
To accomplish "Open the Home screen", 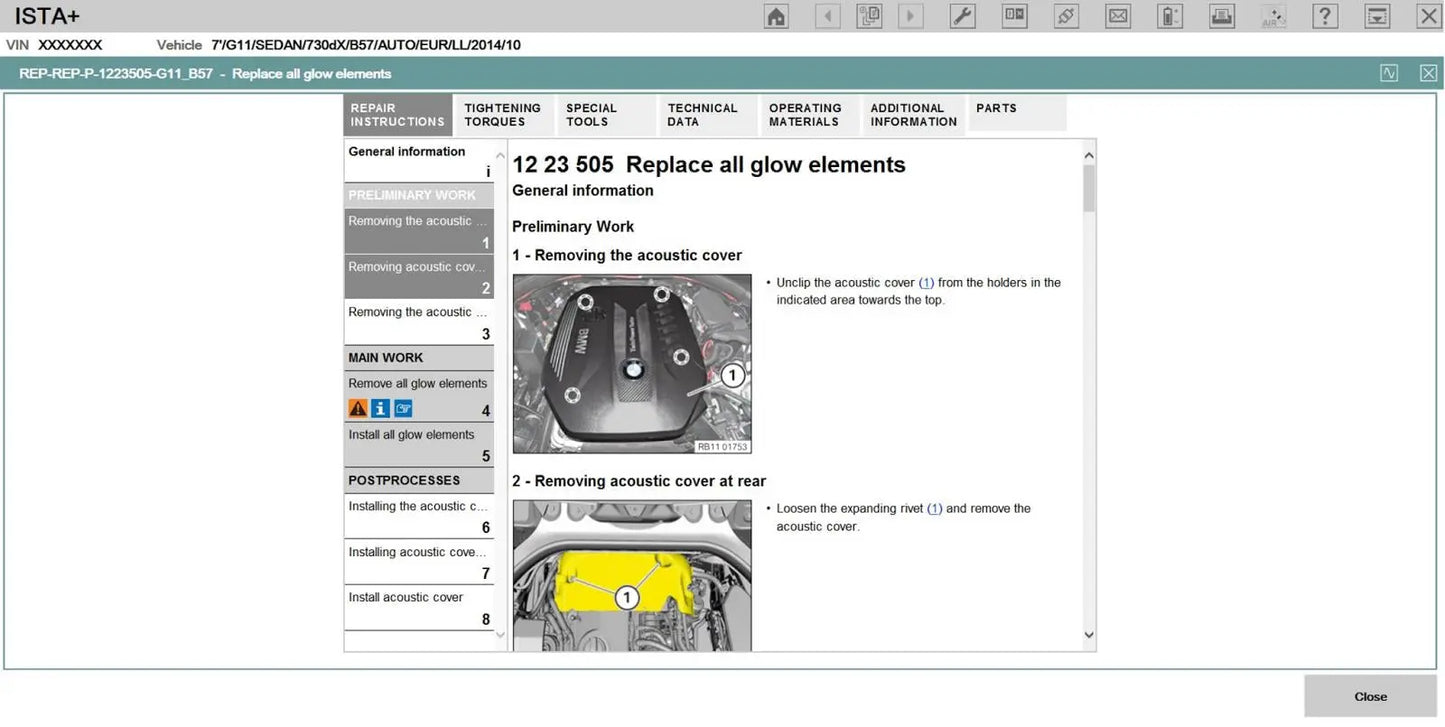I will (x=776, y=16).
